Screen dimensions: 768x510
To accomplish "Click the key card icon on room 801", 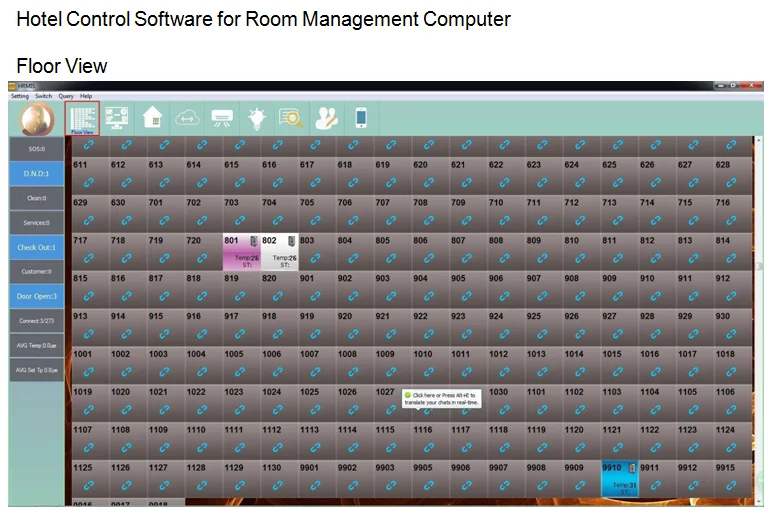I will tap(254, 241).
